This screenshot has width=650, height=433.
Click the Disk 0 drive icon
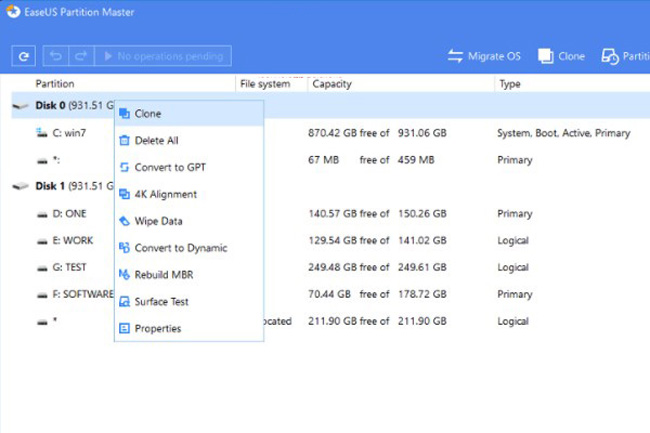coord(20,106)
